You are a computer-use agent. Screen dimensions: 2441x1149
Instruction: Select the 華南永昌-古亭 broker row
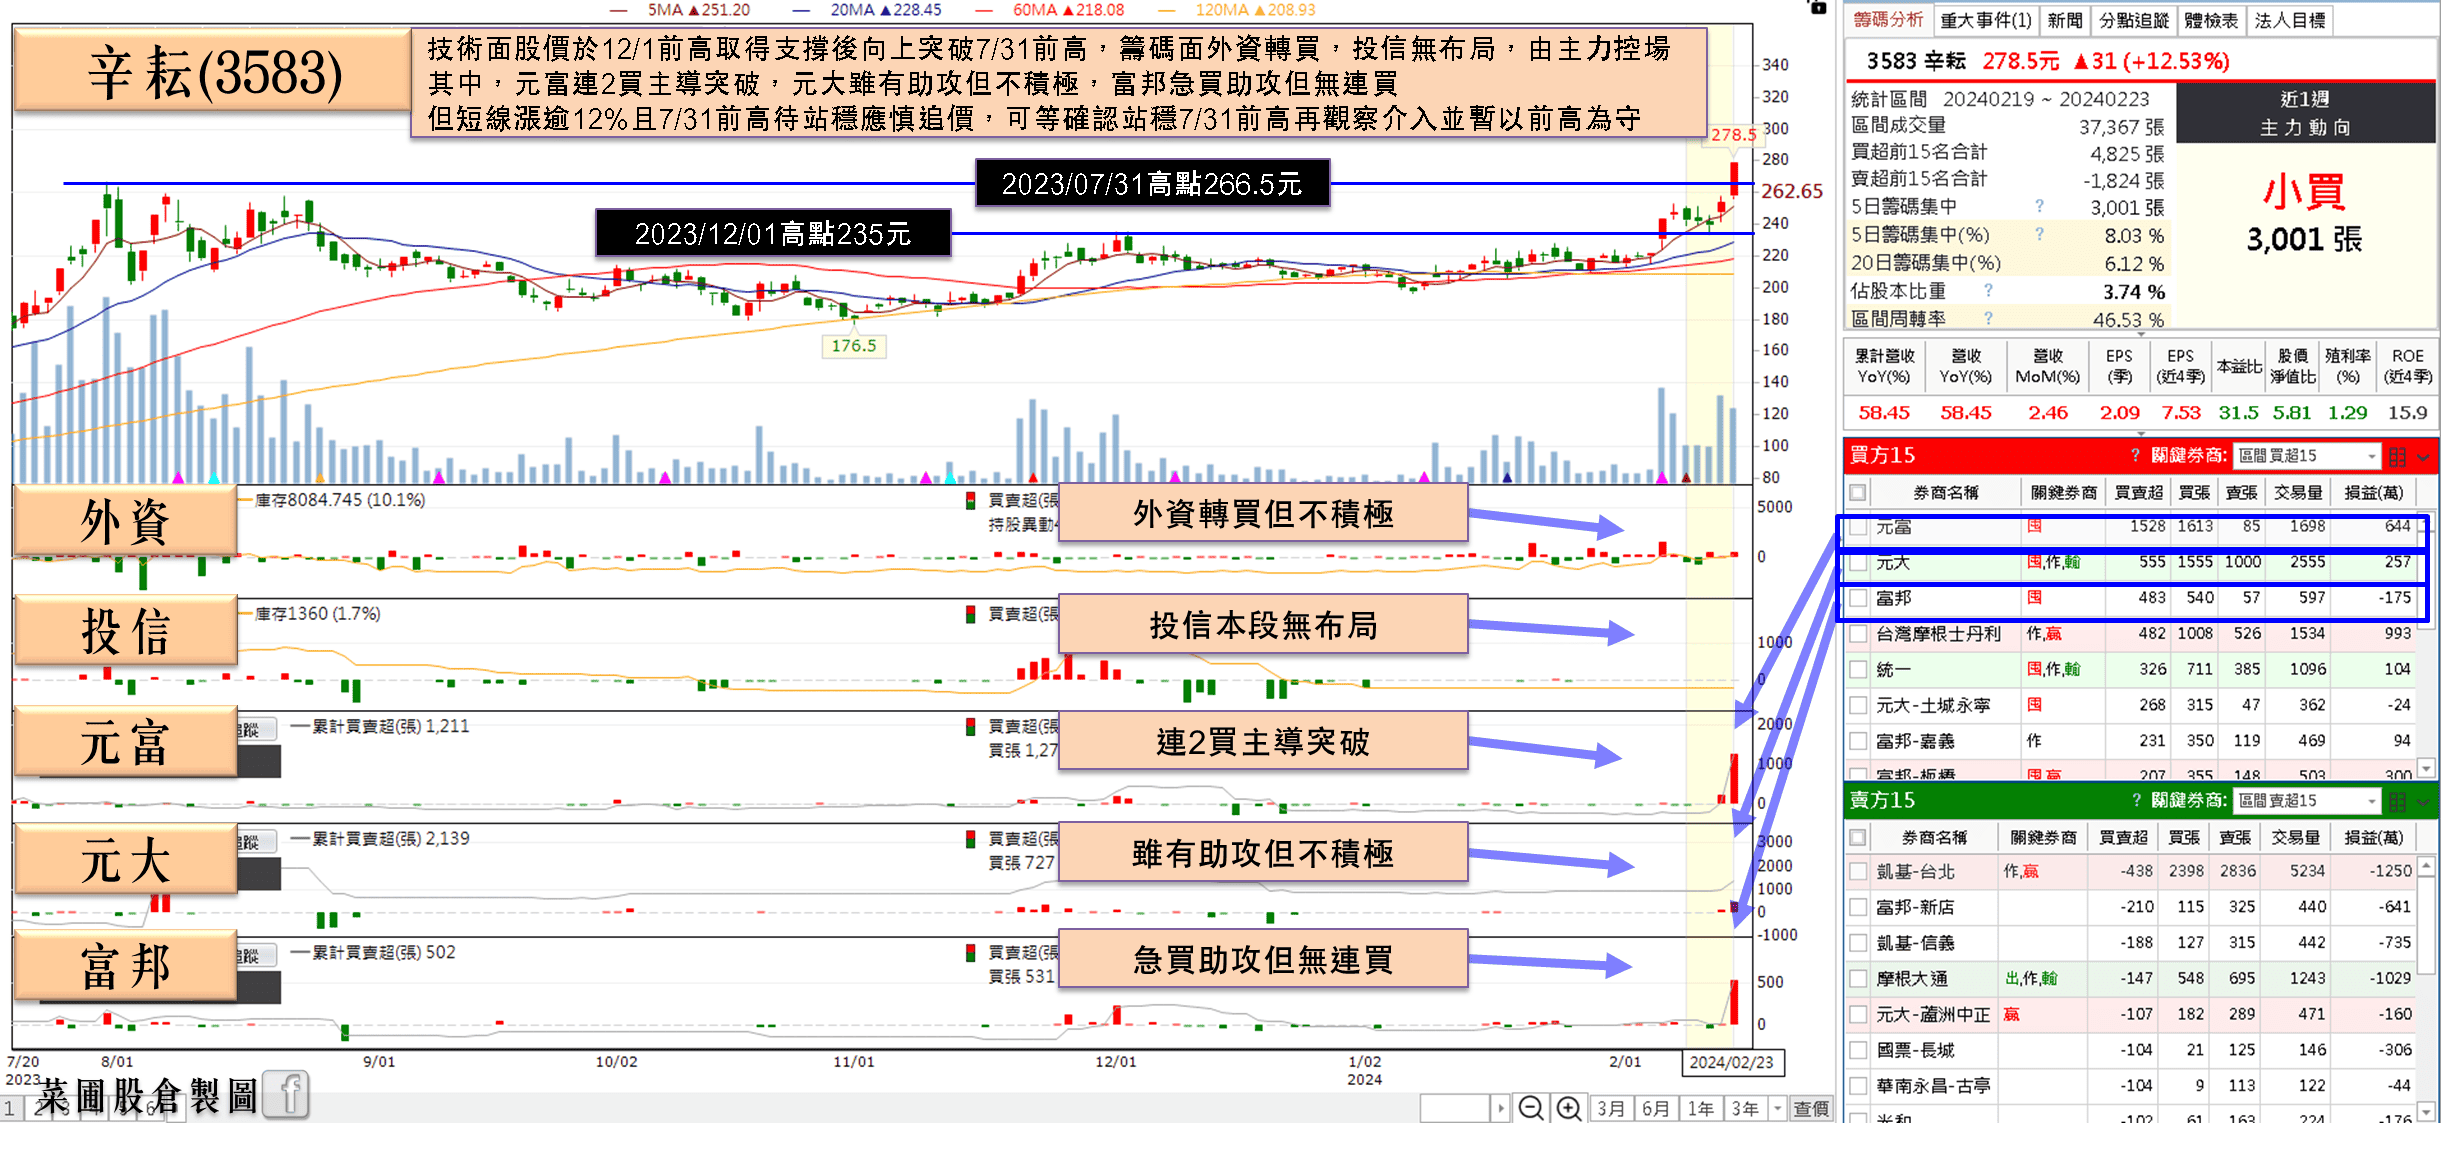point(2132,1086)
